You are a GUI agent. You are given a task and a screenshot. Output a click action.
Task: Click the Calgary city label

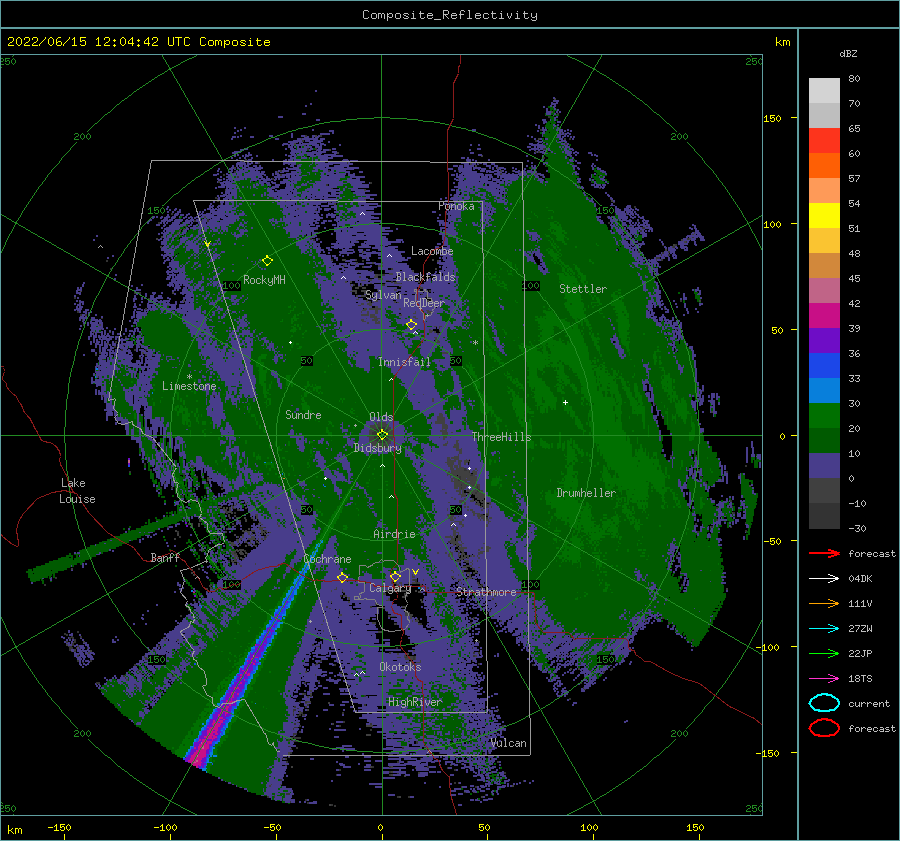(x=390, y=588)
